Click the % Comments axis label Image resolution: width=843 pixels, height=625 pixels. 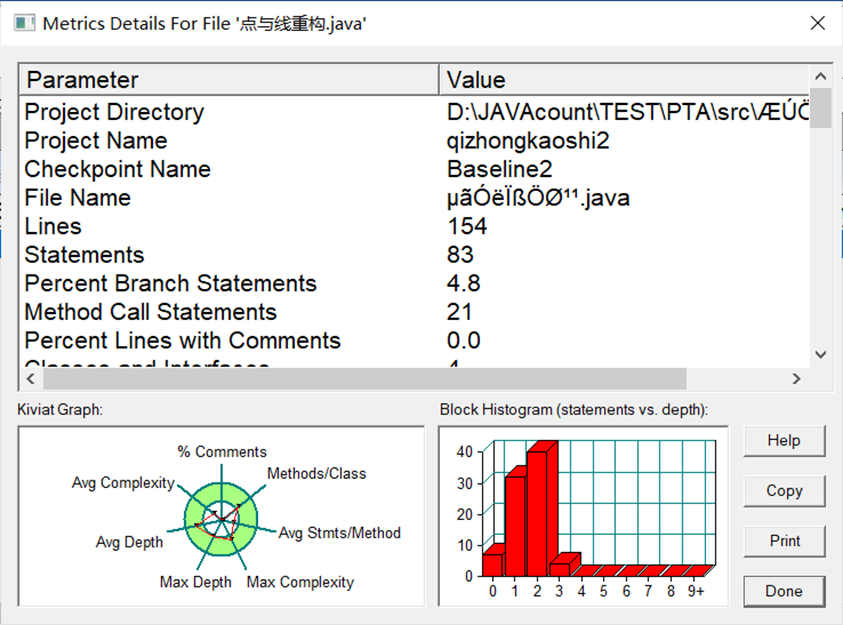222,452
